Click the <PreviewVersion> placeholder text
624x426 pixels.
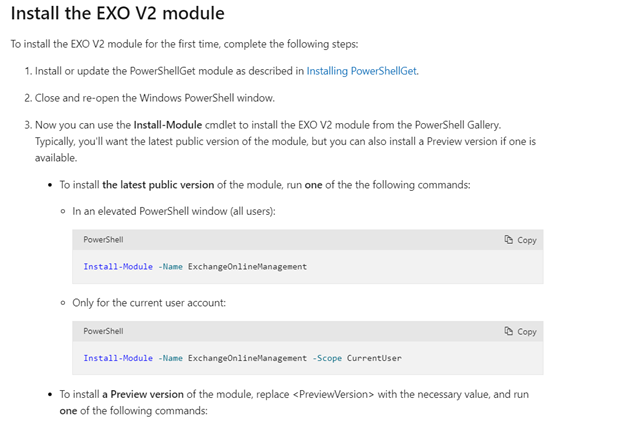click(333, 394)
